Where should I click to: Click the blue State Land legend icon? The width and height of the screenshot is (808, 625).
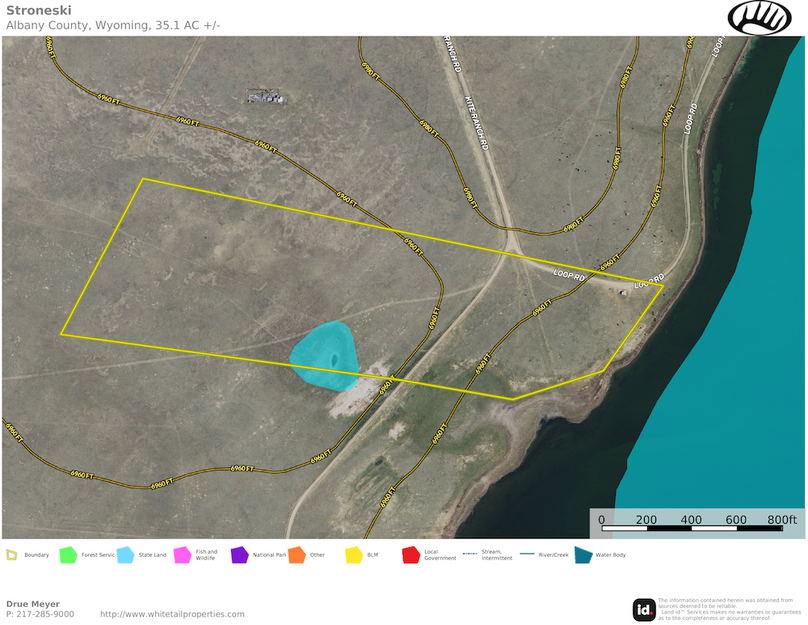click(125, 554)
